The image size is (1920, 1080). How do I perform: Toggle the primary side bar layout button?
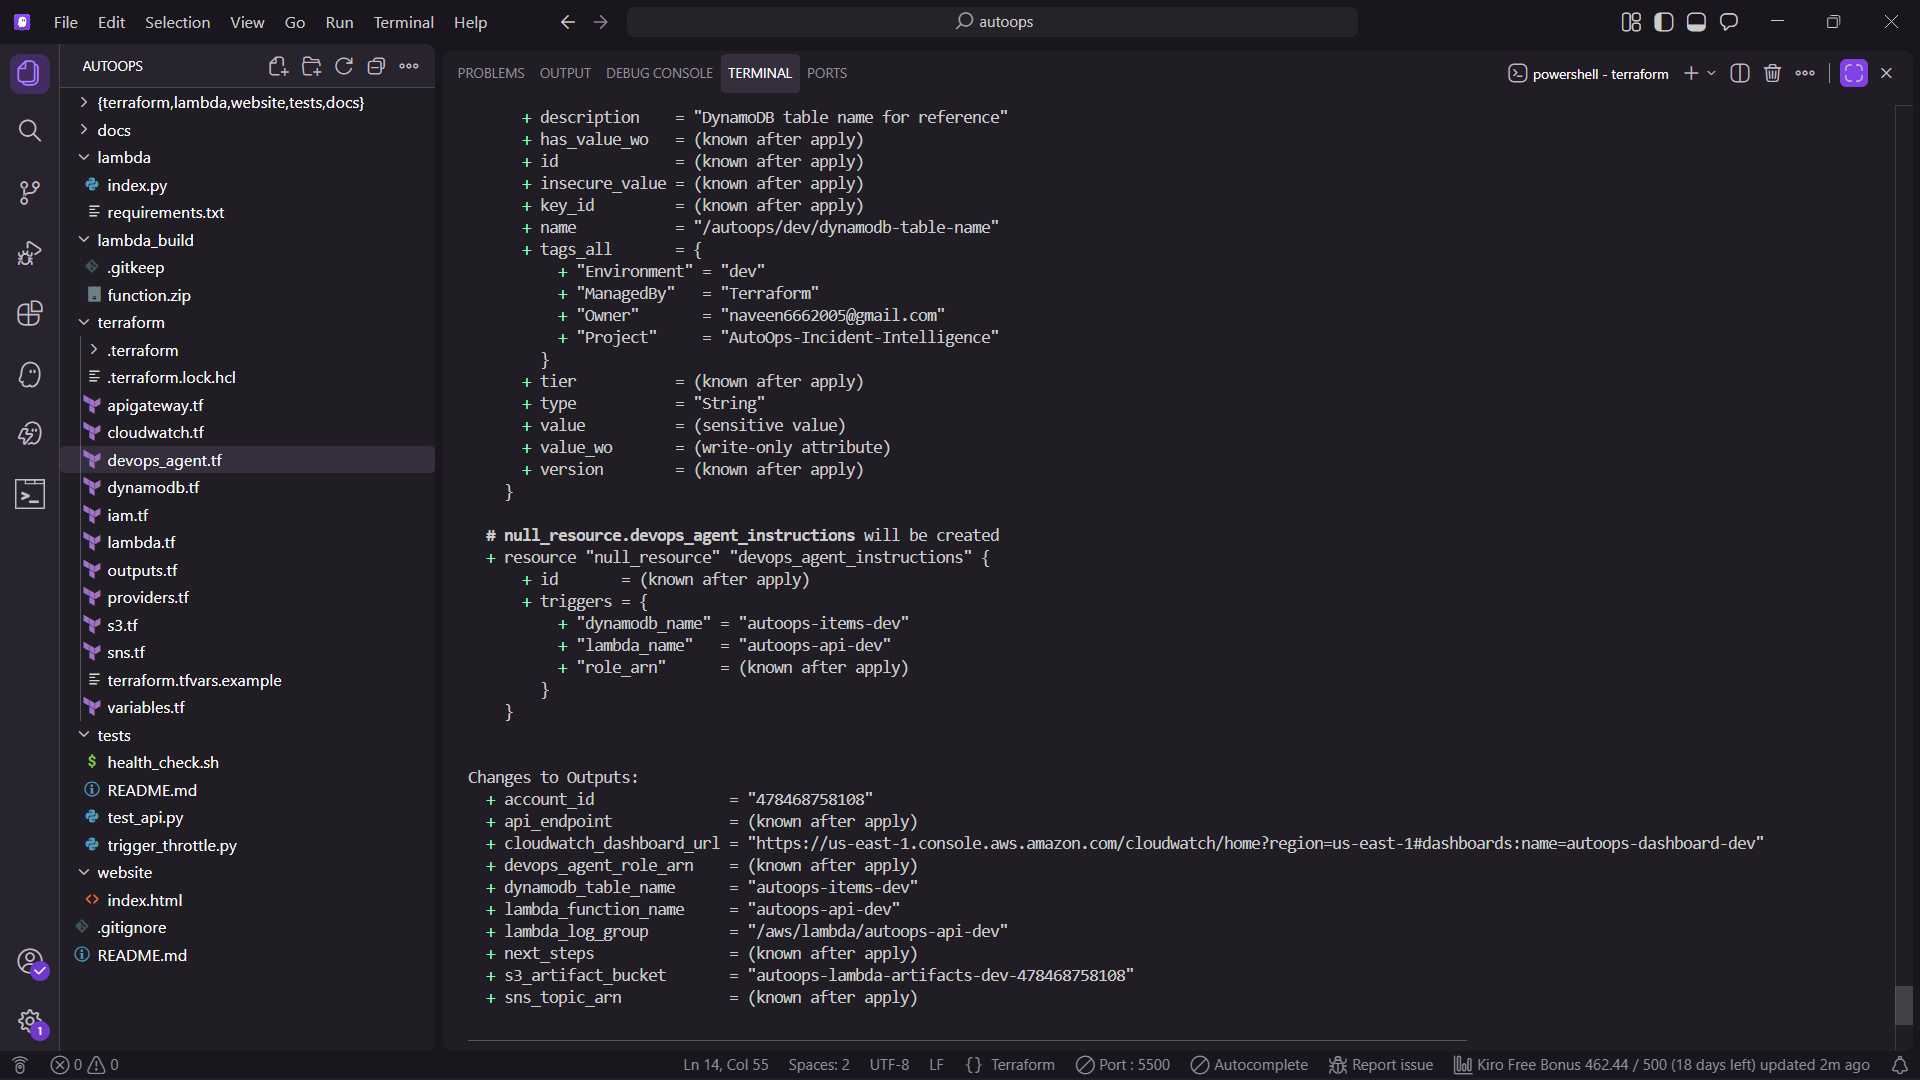point(1664,22)
